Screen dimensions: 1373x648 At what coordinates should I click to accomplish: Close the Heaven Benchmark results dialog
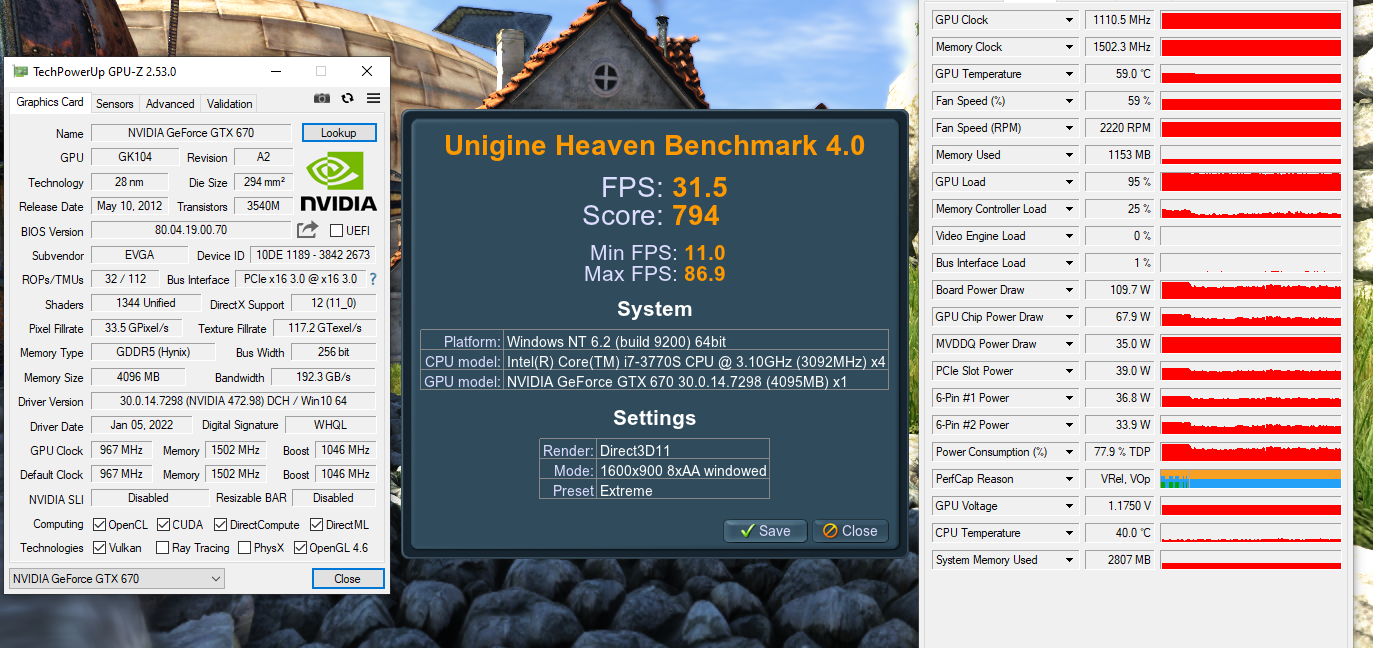point(849,531)
